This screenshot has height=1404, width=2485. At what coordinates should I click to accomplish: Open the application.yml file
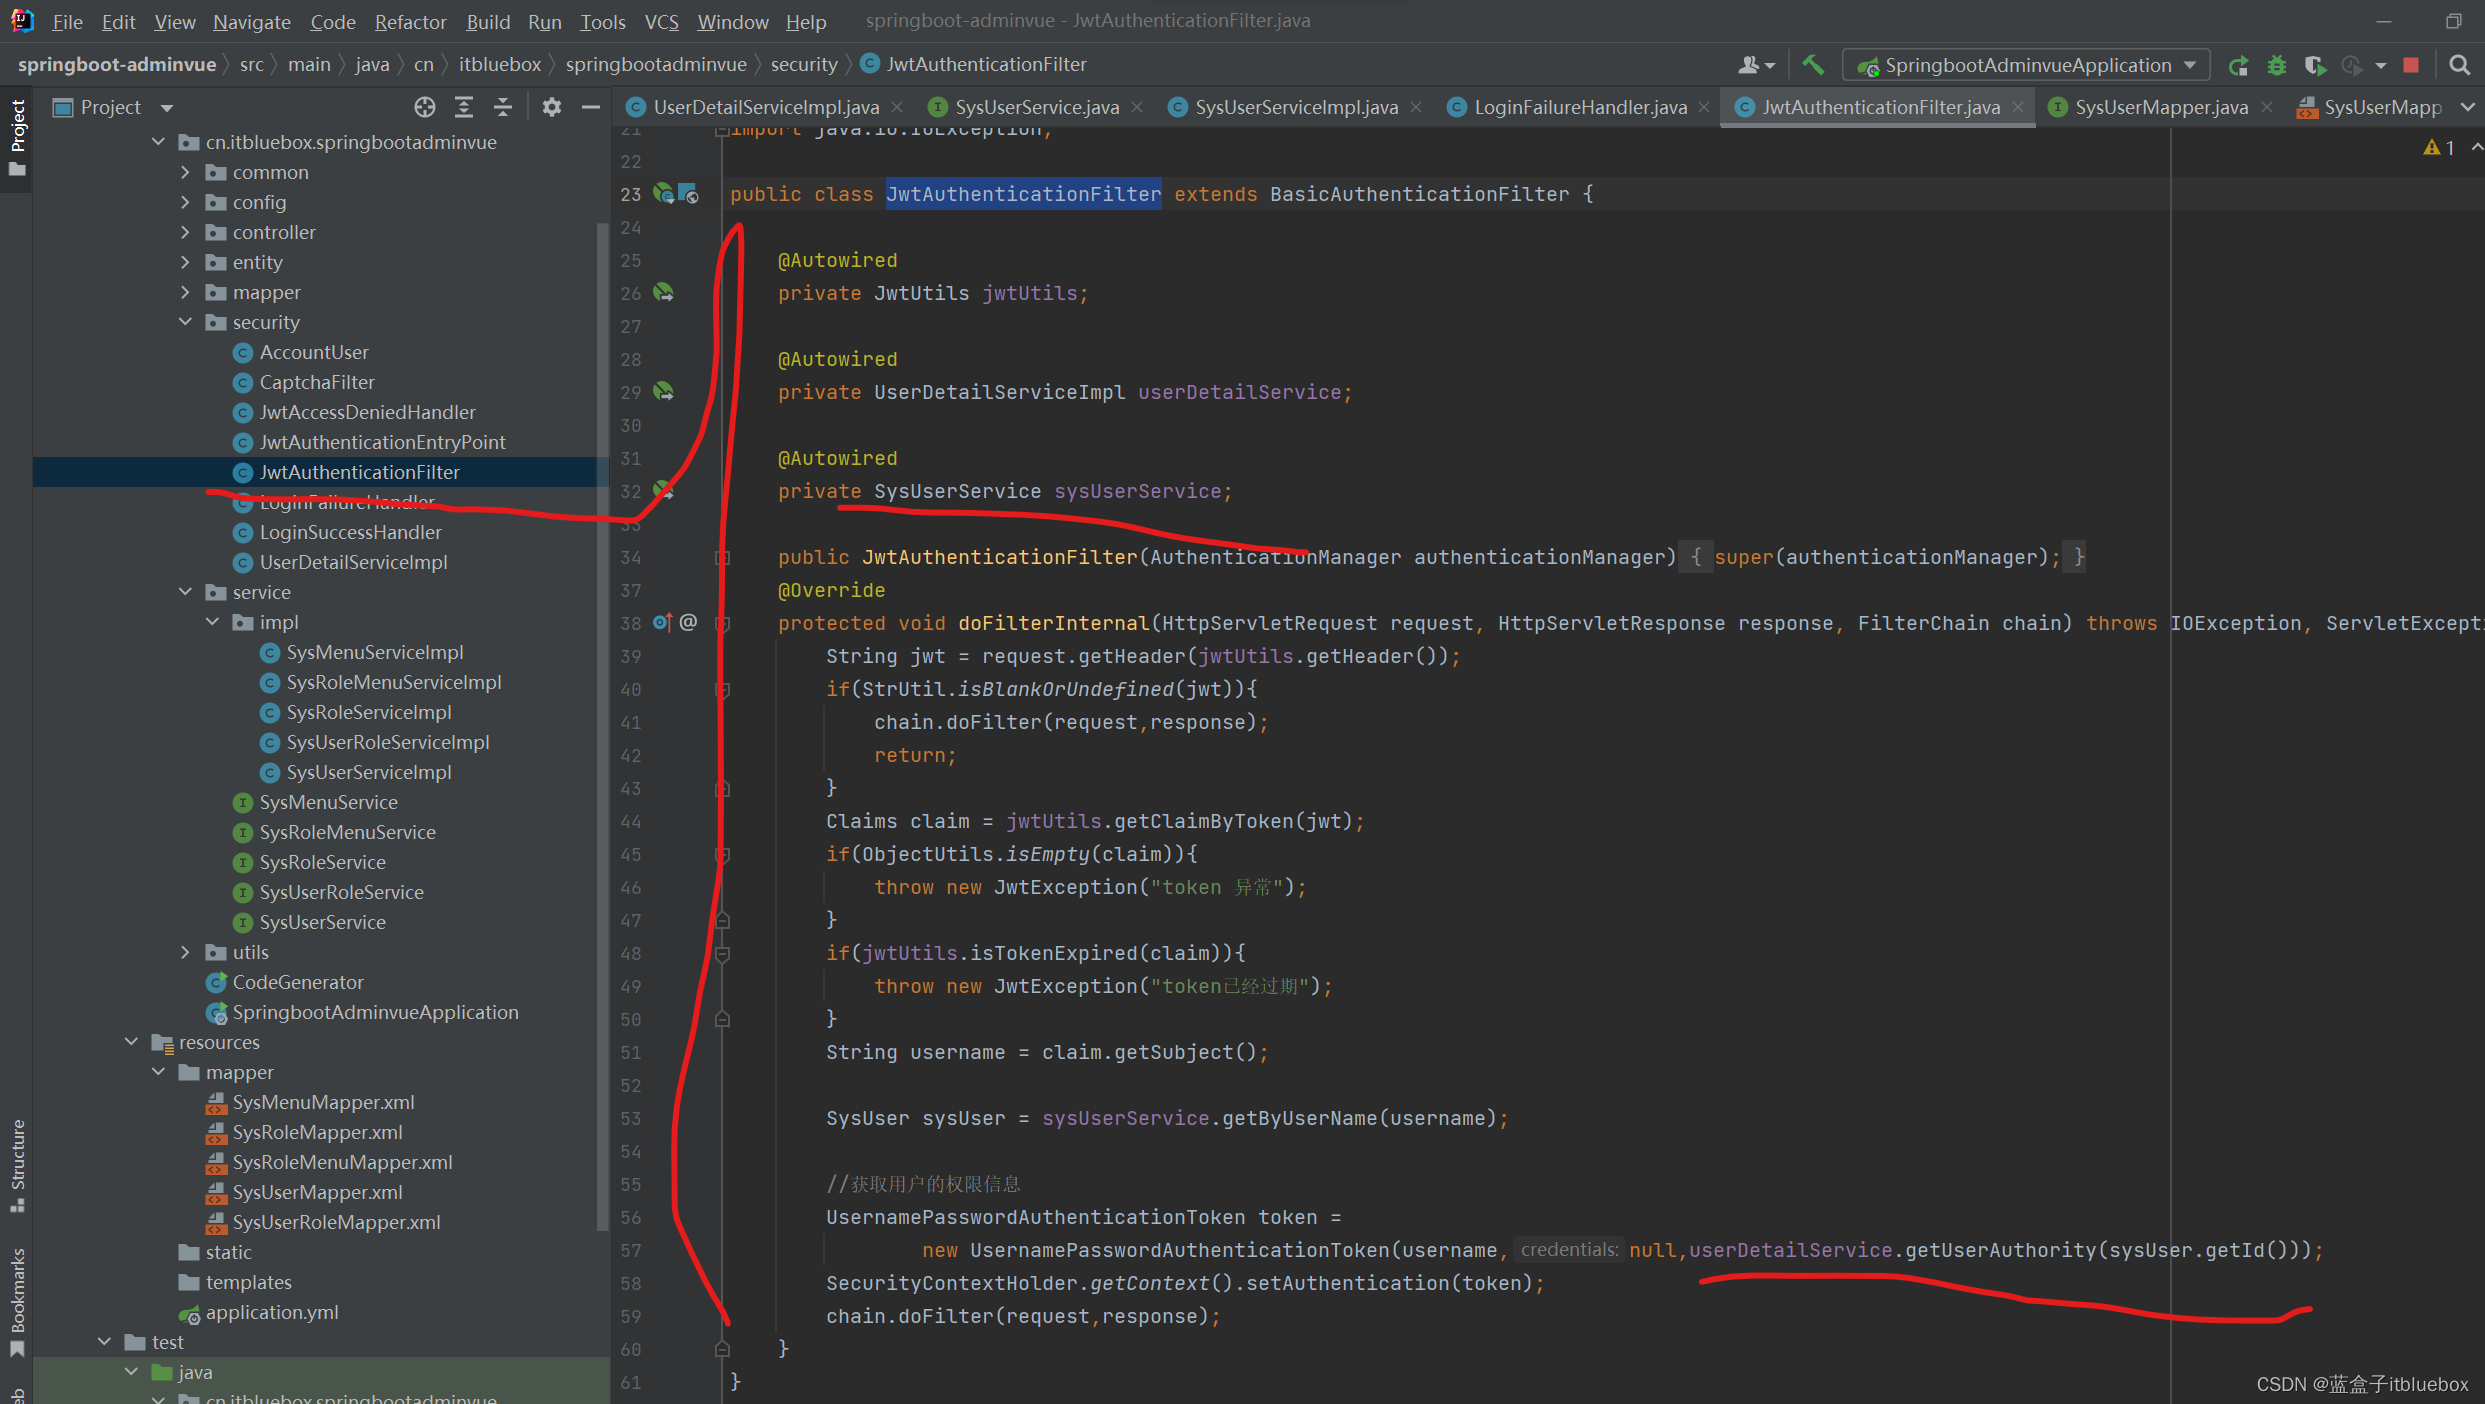coord(271,1312)
